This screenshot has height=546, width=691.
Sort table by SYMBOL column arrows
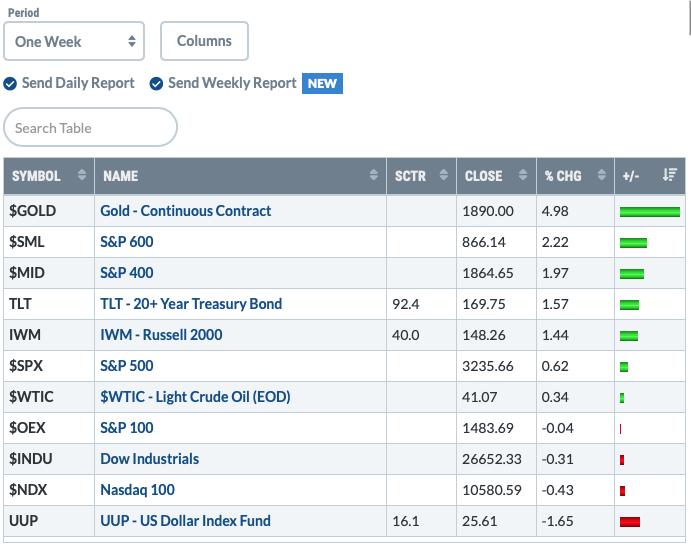82,175
